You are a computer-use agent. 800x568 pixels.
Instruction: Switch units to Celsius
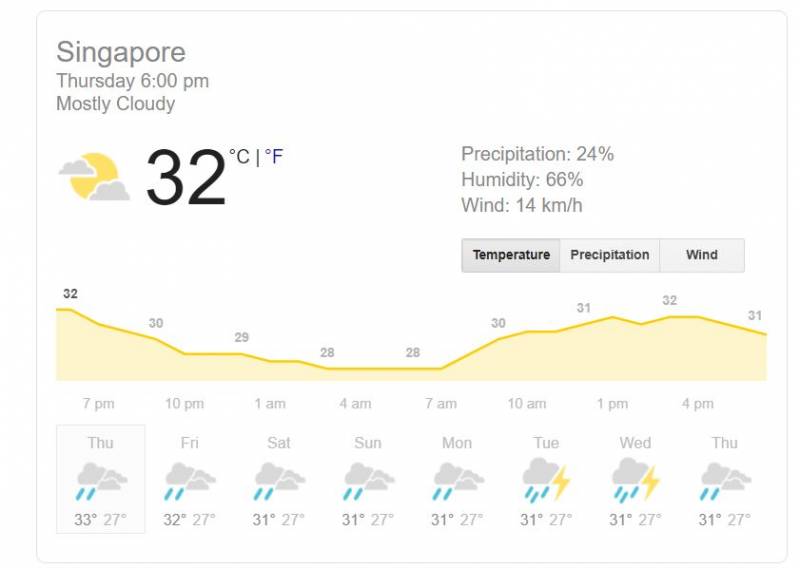240,157
